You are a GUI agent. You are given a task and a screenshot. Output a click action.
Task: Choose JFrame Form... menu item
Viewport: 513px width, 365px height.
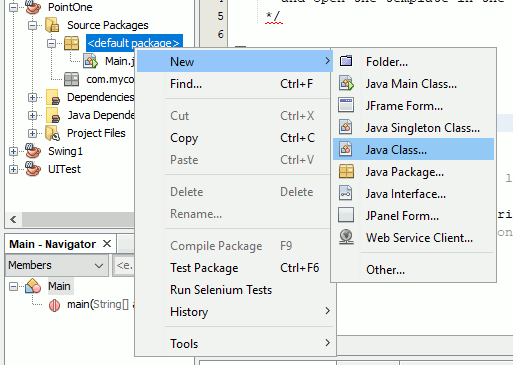(x=413, y=105)
